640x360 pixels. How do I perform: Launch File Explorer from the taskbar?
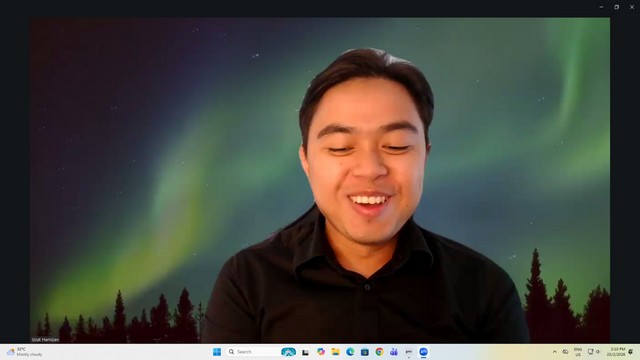pyautogui.click(x=336, y=352)
